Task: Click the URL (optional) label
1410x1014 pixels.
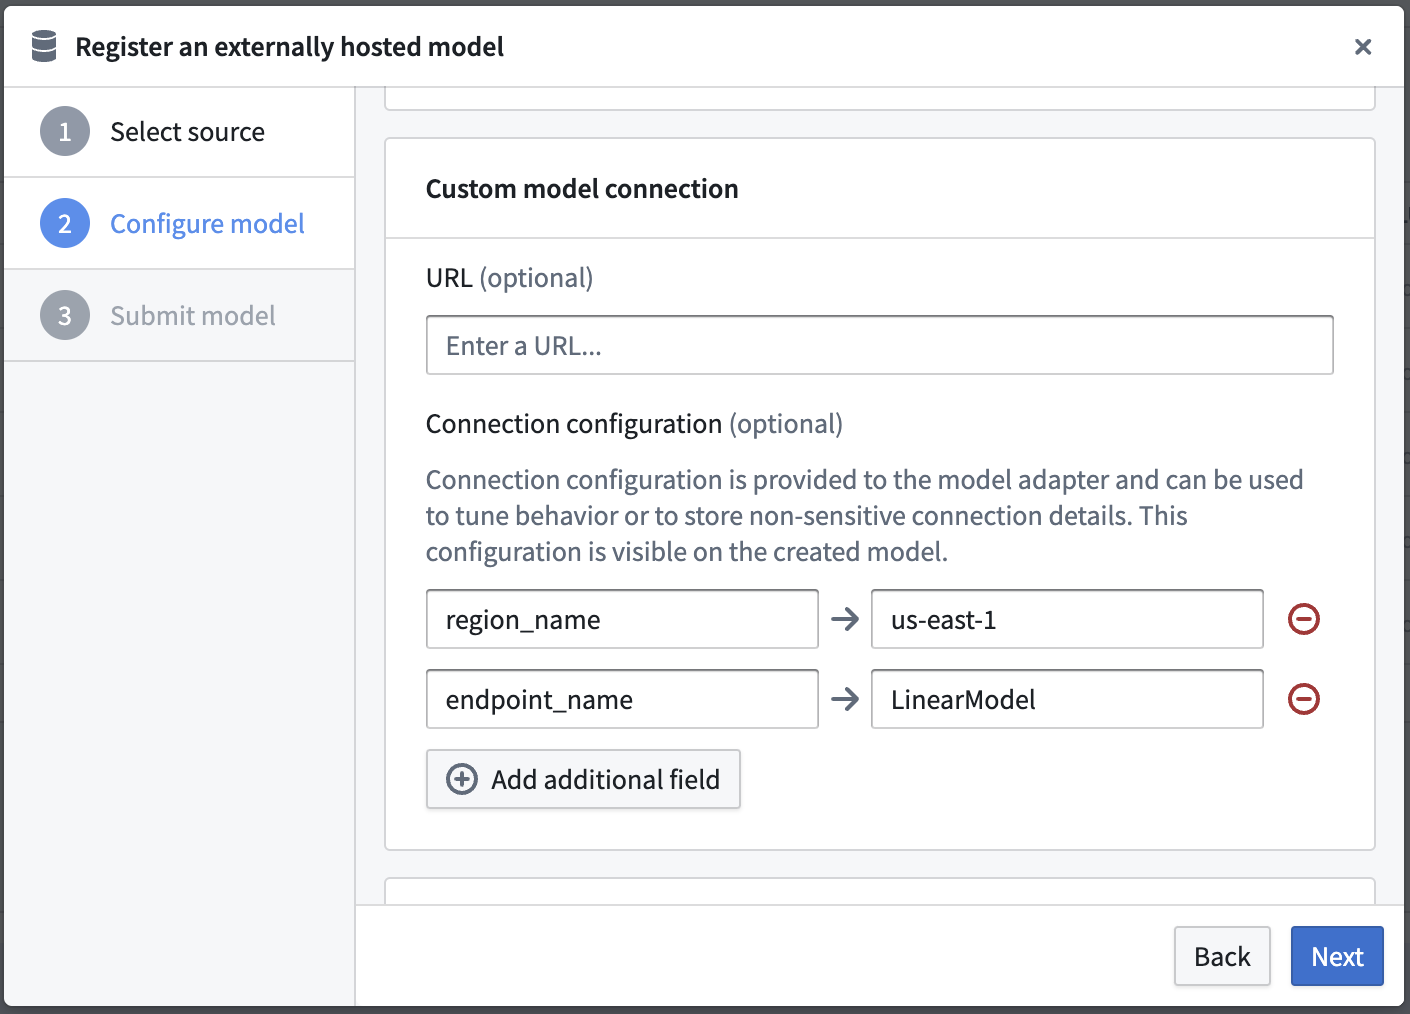Action: [x=509, y=278]
